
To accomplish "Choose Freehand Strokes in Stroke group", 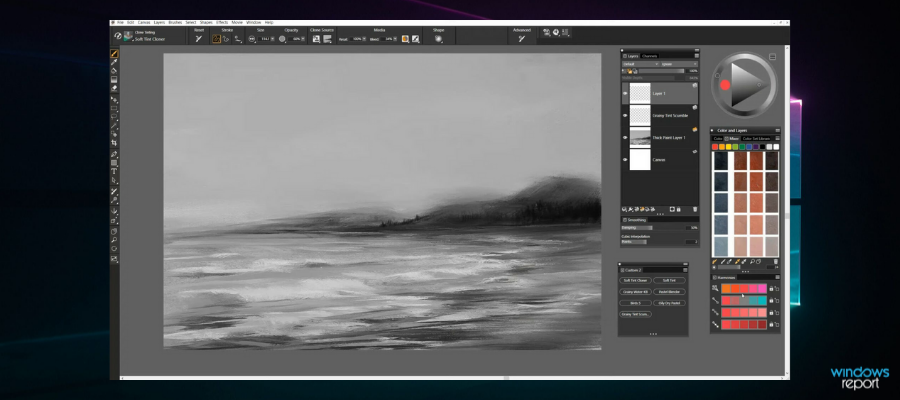I will pos(216,39).
